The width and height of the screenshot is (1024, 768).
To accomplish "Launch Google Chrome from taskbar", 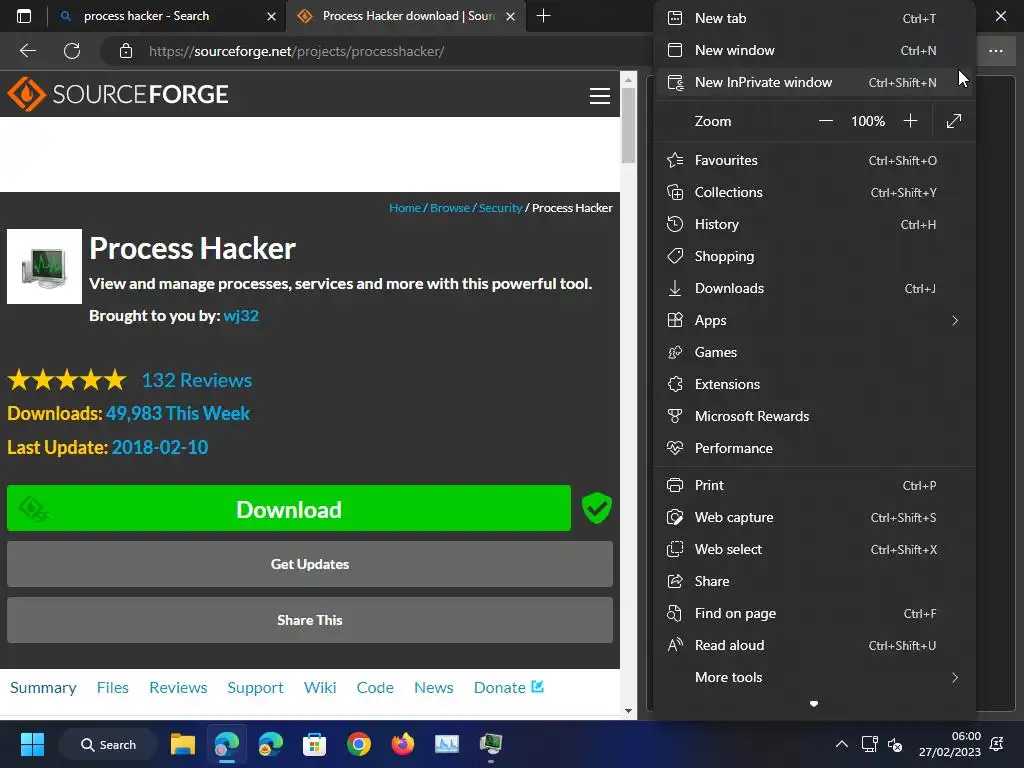I will coord(359,744).
